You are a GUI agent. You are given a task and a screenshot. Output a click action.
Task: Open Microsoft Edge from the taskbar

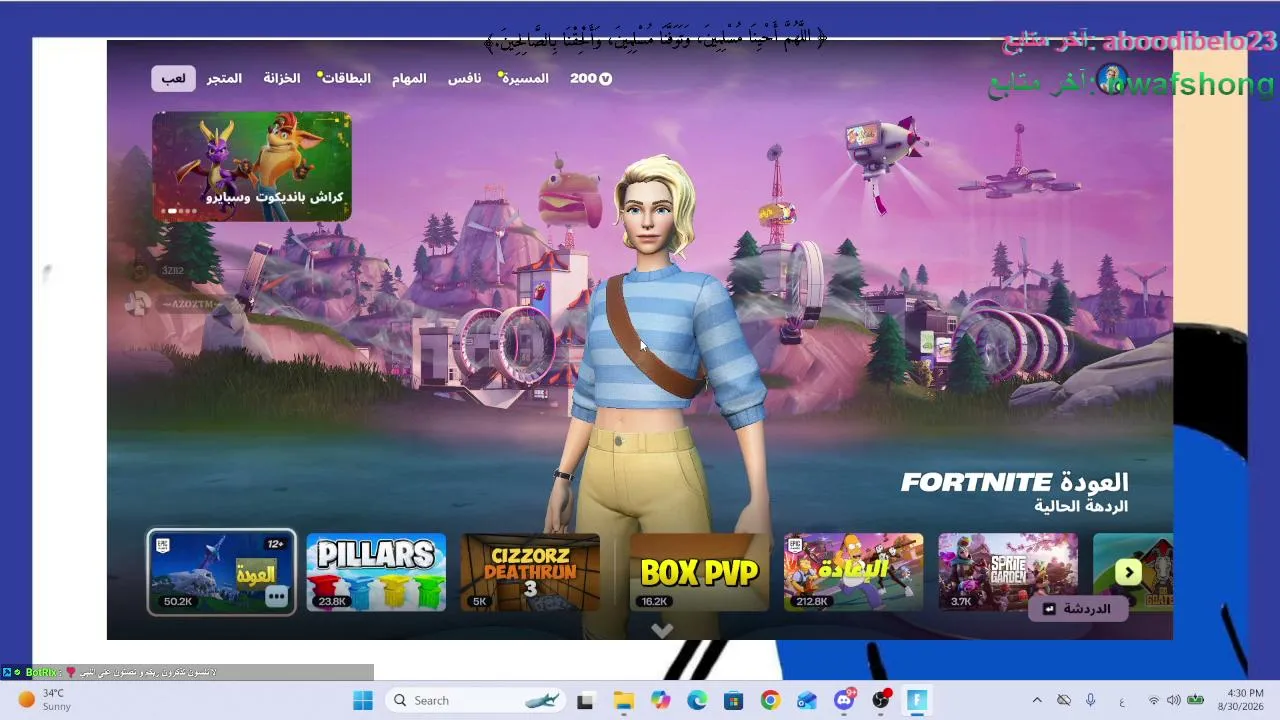(x=697, y=700)
